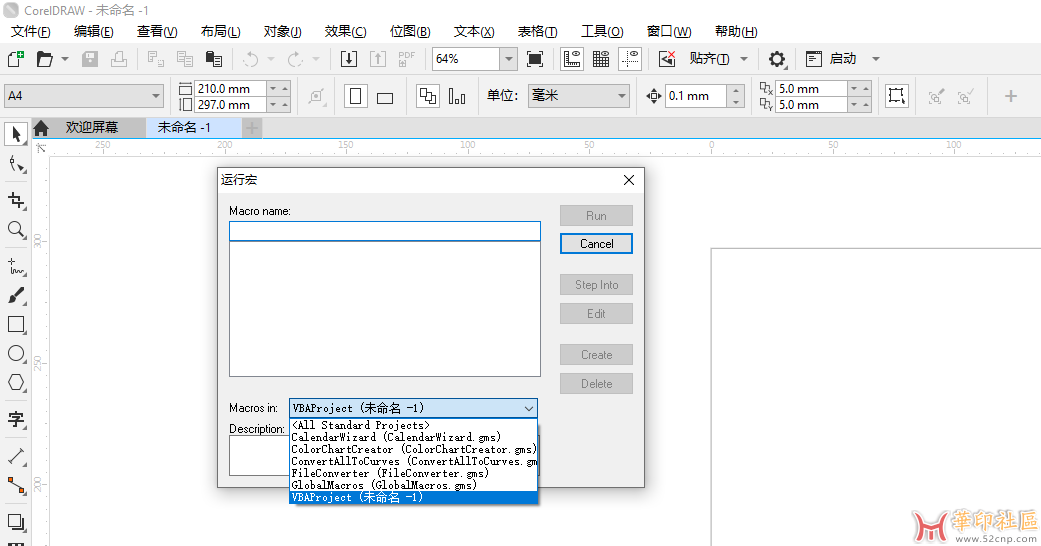Expand the Open folder dropdown arrow
Viewport: 1041px width, 546px height.
pos(64,59)
